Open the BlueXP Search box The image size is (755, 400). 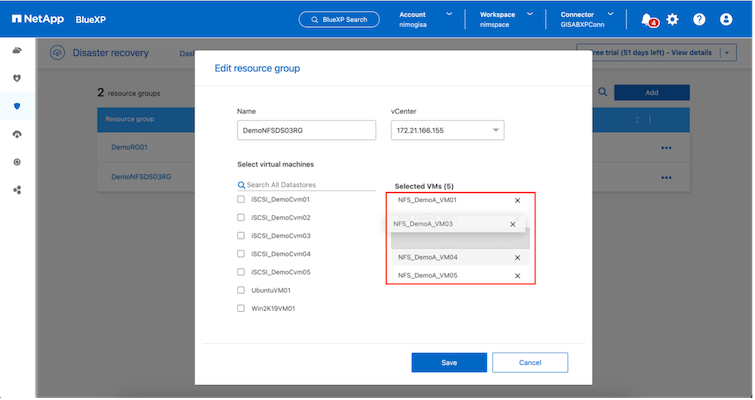[341, 19]
